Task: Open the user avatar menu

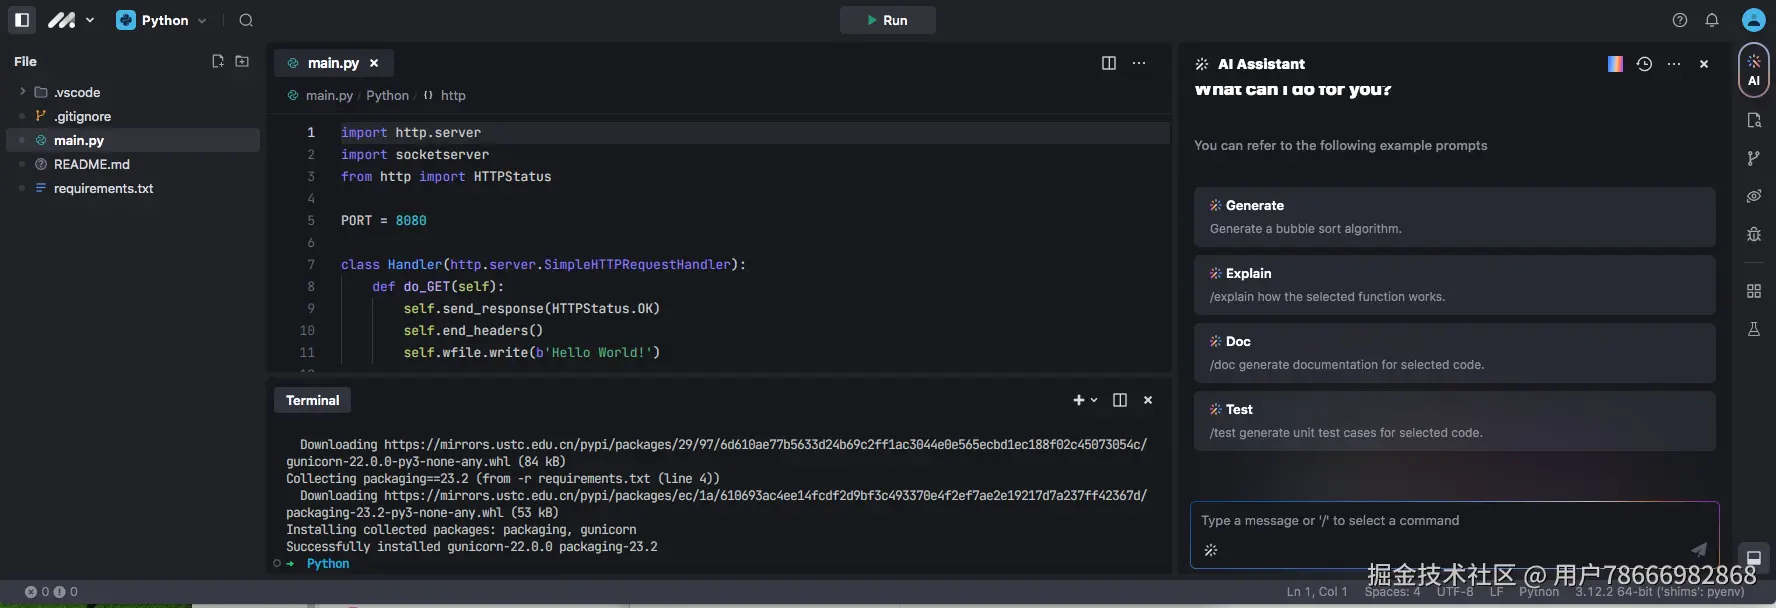Action: pos(1754,20)
